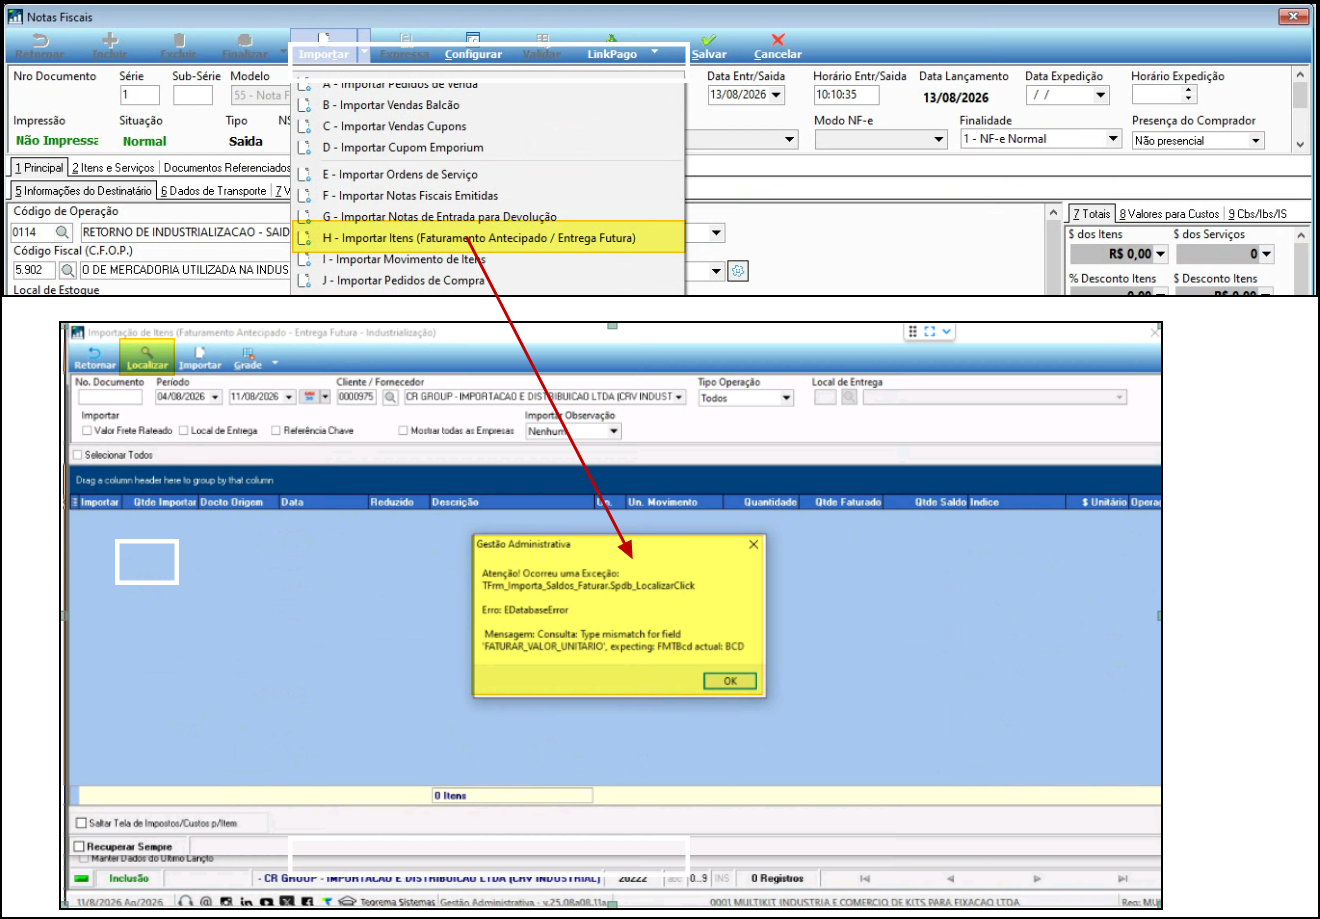Viewport: 1320px width, 919px height.
Task: Click the No. Documento input field
Action: coord(110,397)
